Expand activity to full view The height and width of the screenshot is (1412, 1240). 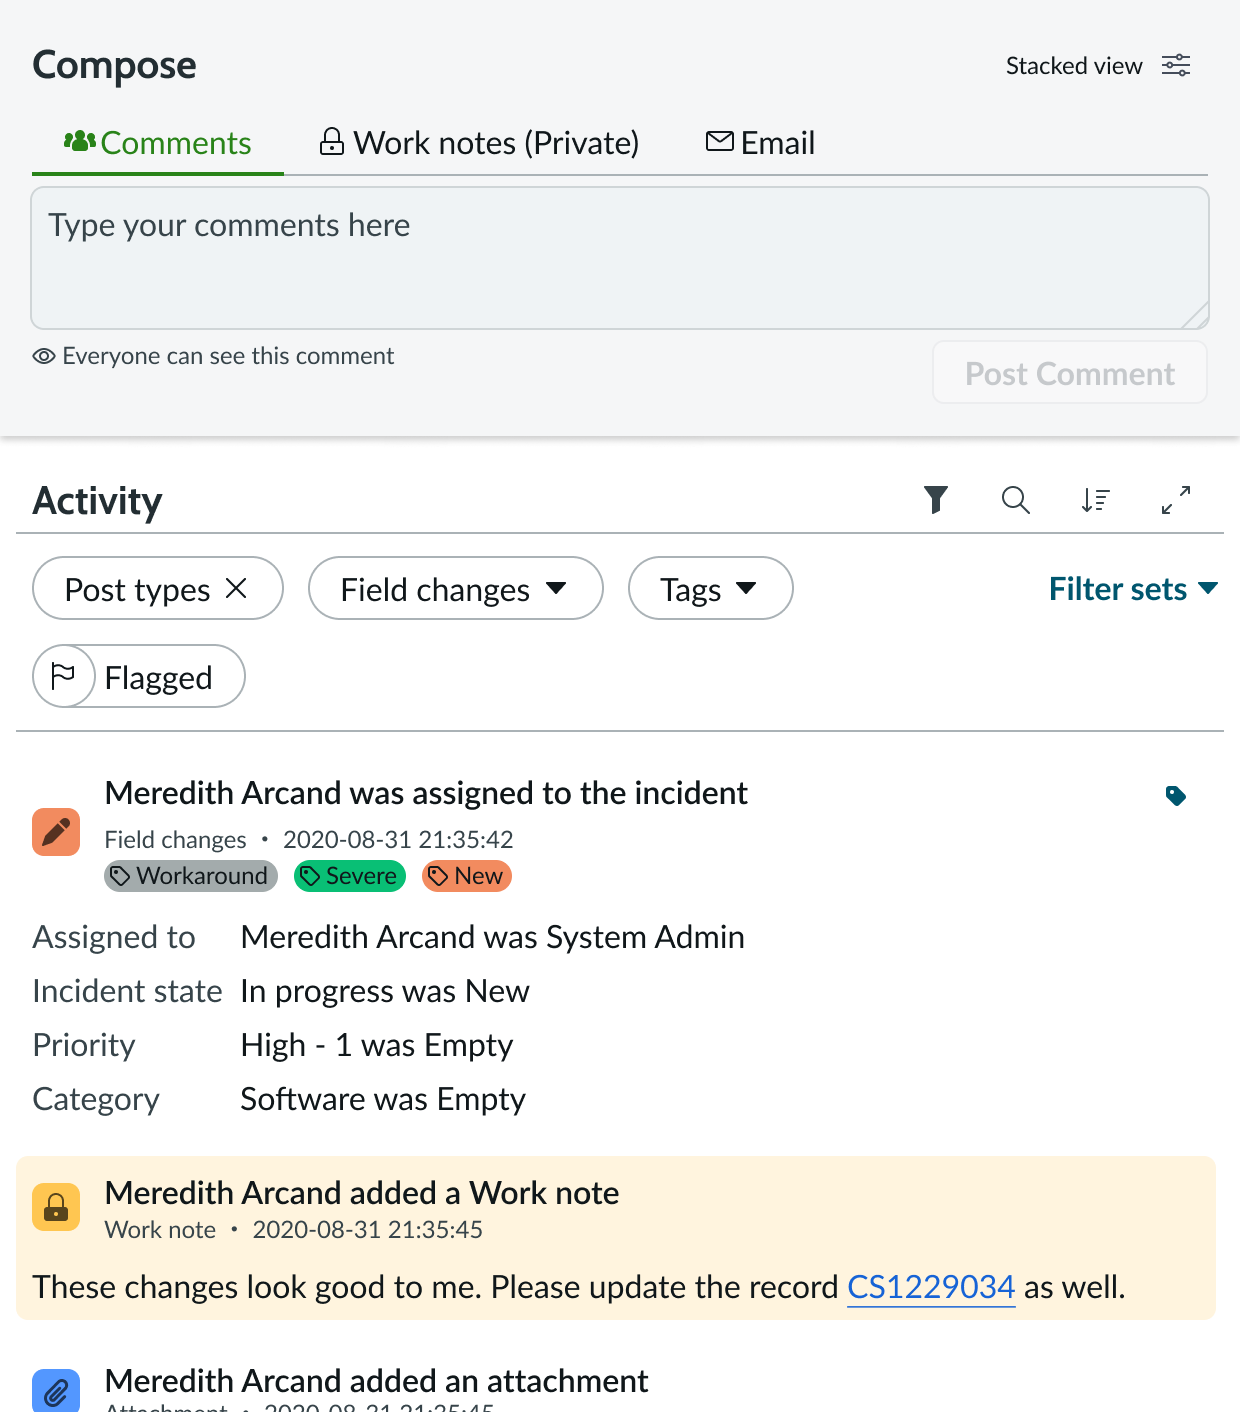pos(1176,499)
